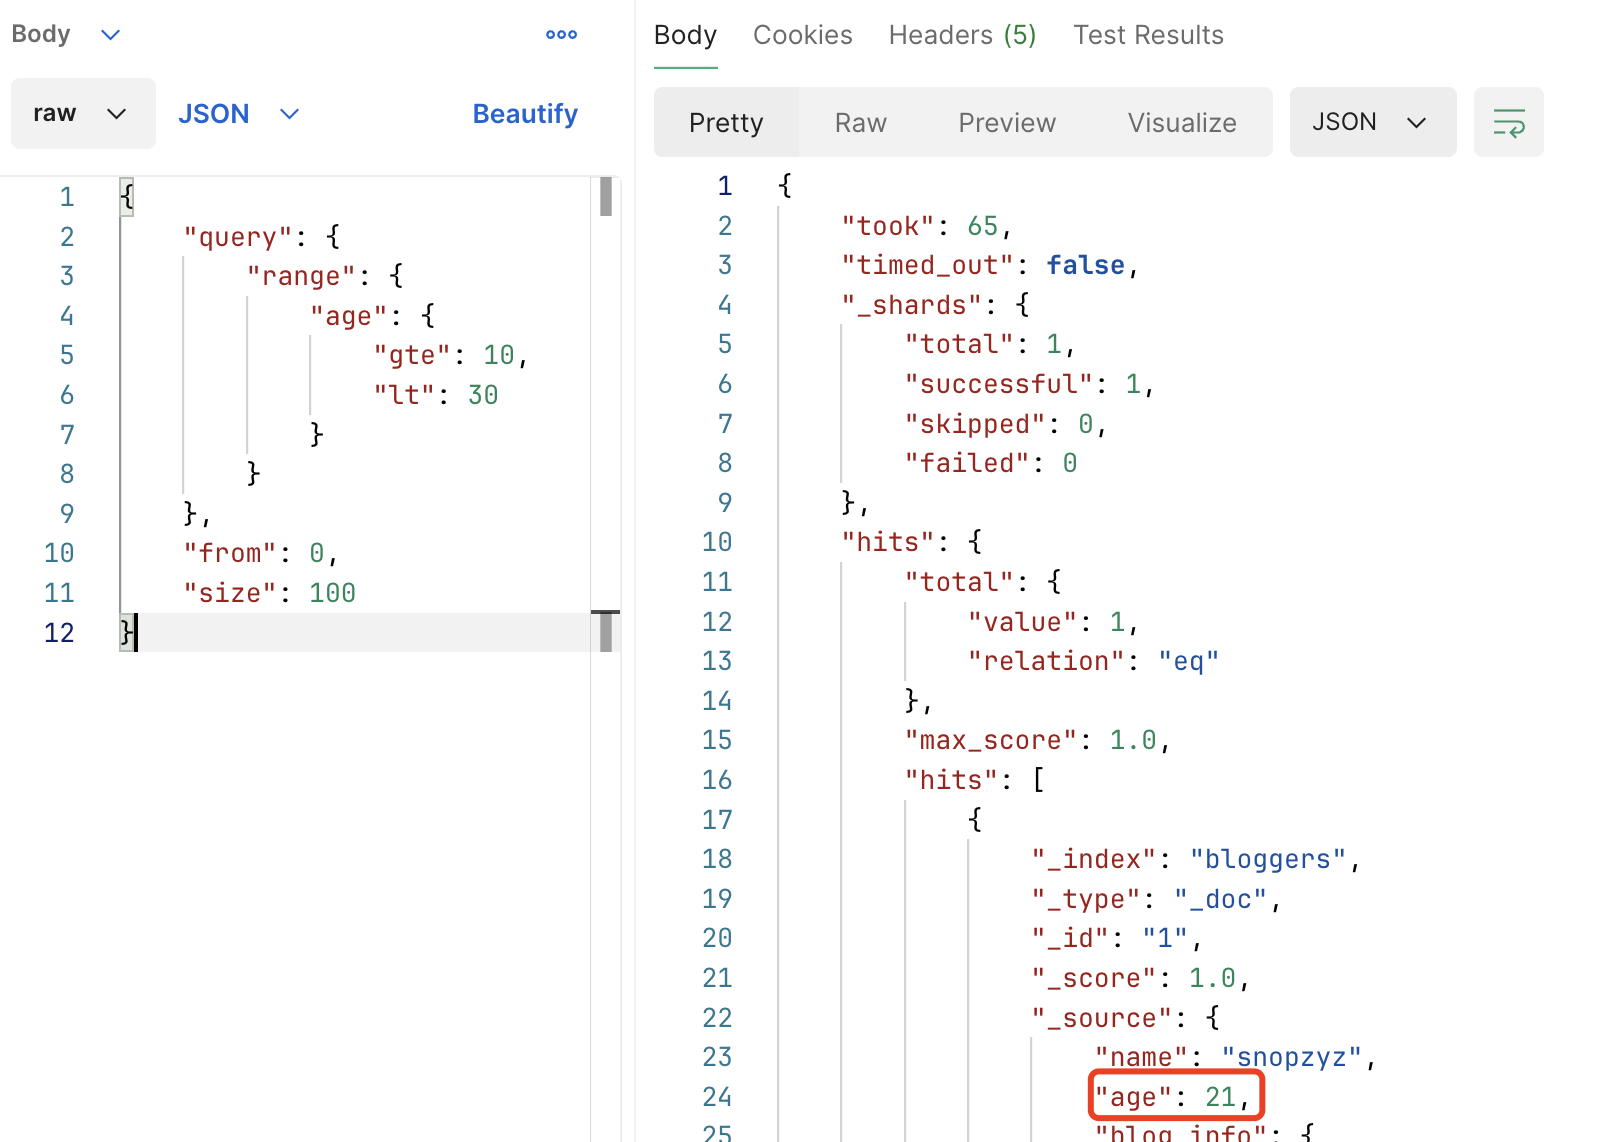Open the raw body type dropdown

[83, 113]
